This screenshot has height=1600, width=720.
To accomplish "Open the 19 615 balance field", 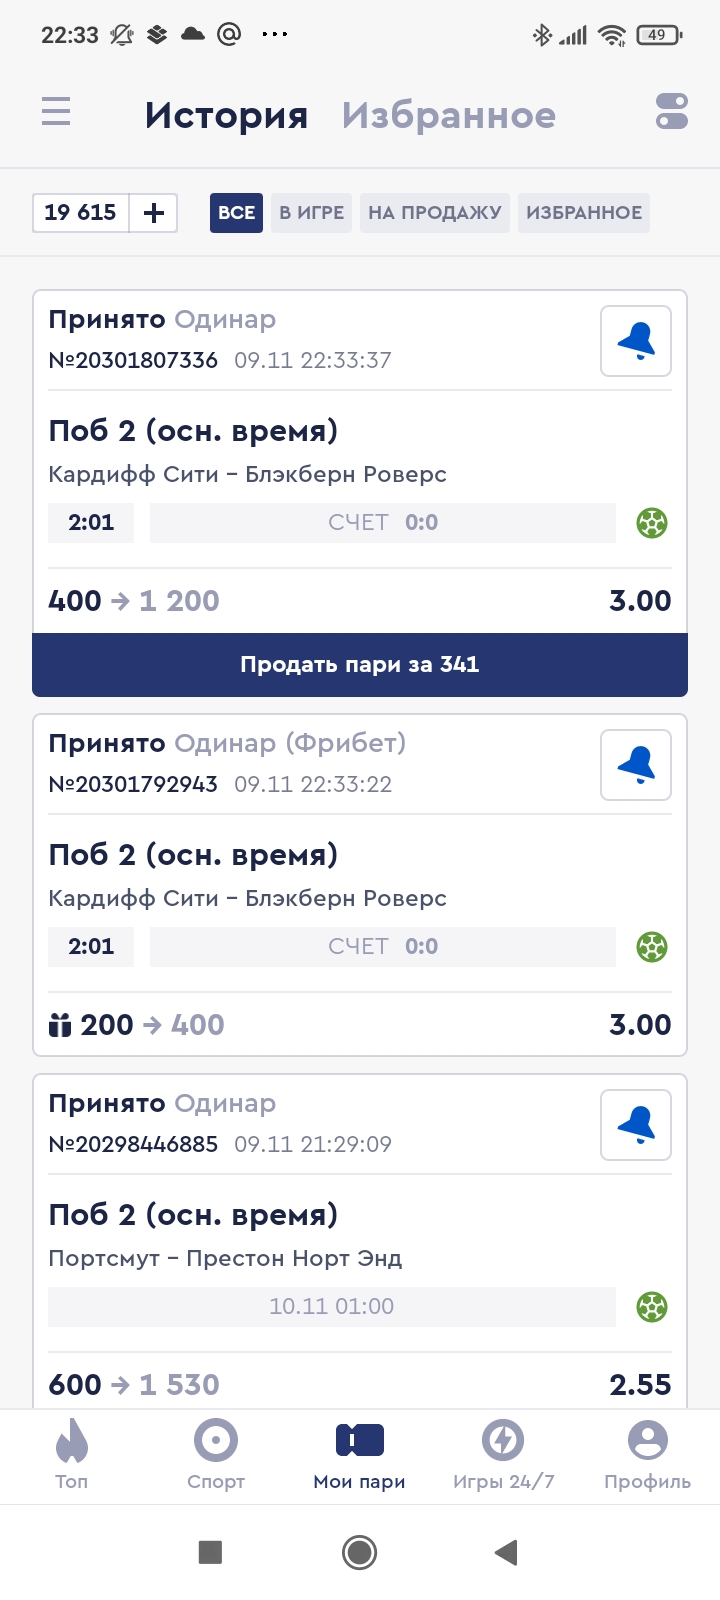I will [81, 213].
